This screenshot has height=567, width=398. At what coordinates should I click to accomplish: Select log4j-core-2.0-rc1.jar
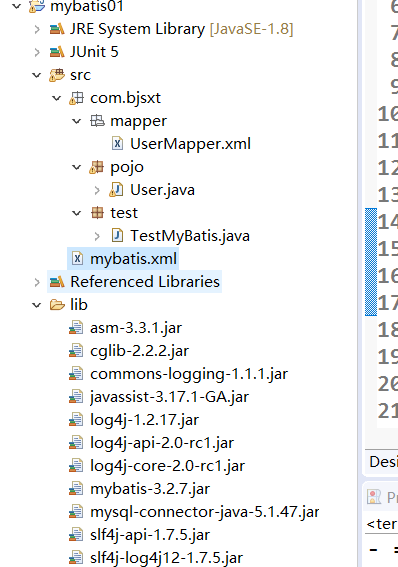(167, 466)
